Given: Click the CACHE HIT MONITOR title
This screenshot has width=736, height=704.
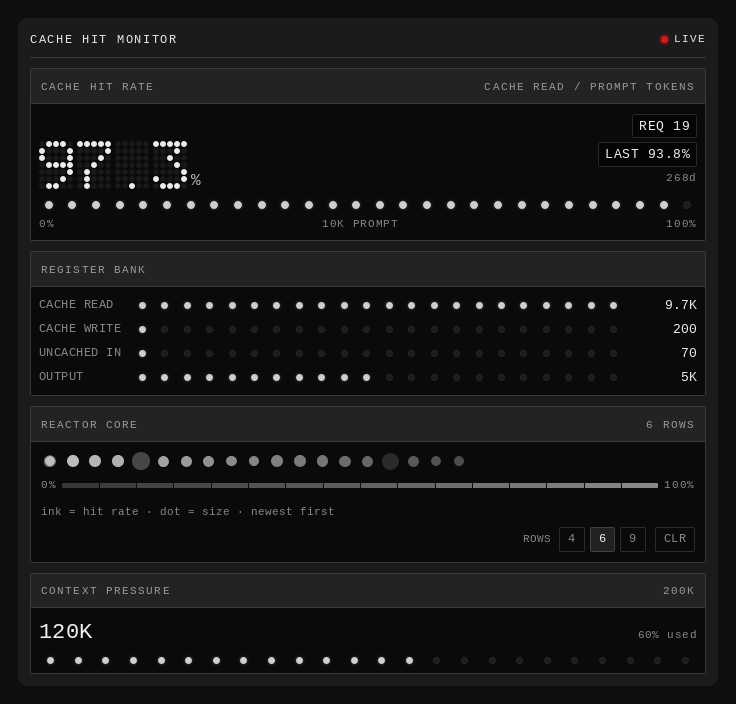Looking at the screenshot, I should [103, 39].
